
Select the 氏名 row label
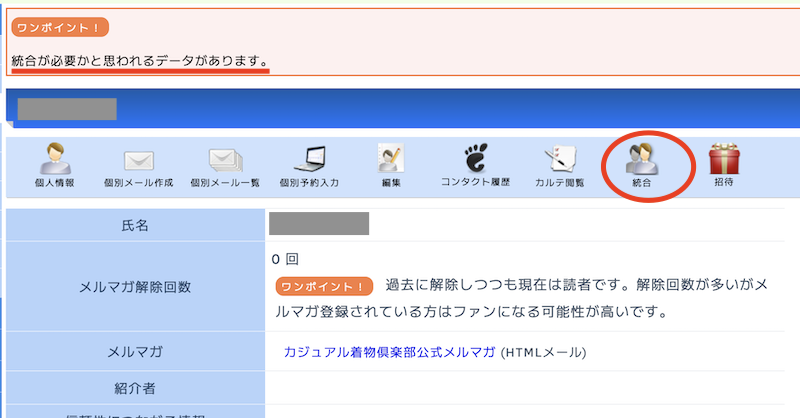tap(135, 225)
